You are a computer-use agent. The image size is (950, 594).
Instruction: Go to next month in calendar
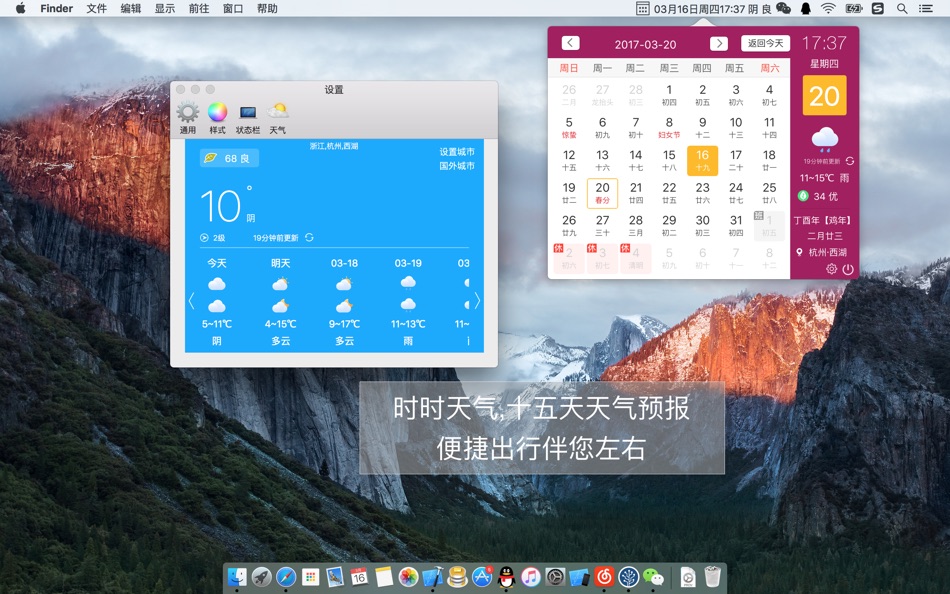pos(719,43)
